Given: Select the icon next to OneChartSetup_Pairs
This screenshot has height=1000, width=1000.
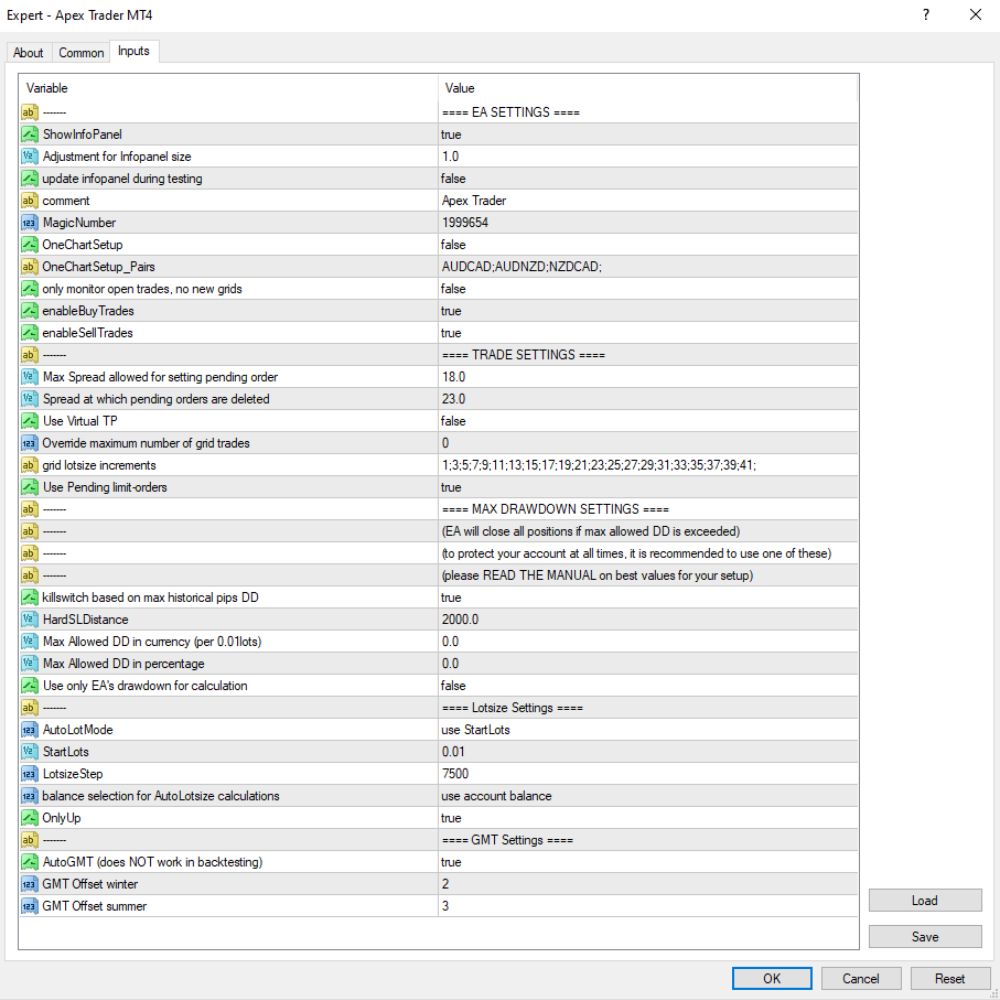Looking at the screenshot, I should pos(29,267).
